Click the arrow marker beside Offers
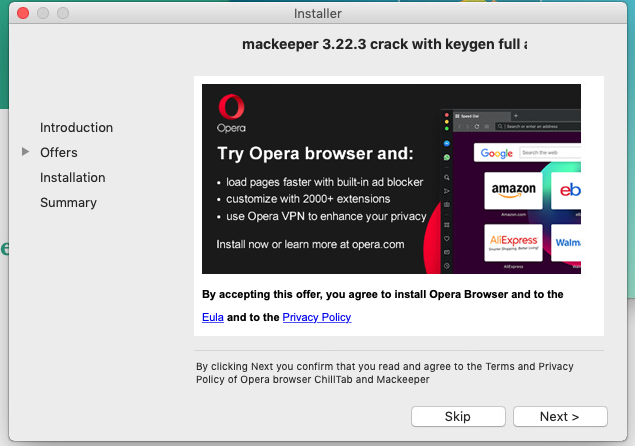635x446 pixels. pos(26,152)
